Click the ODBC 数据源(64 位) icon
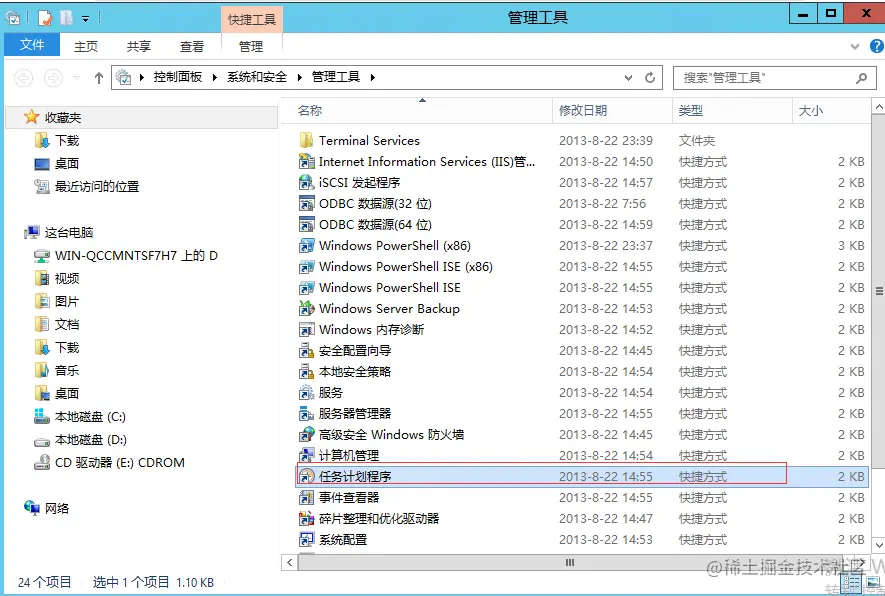Viewport: 885px width, 596px height. [x=306, y=225]
